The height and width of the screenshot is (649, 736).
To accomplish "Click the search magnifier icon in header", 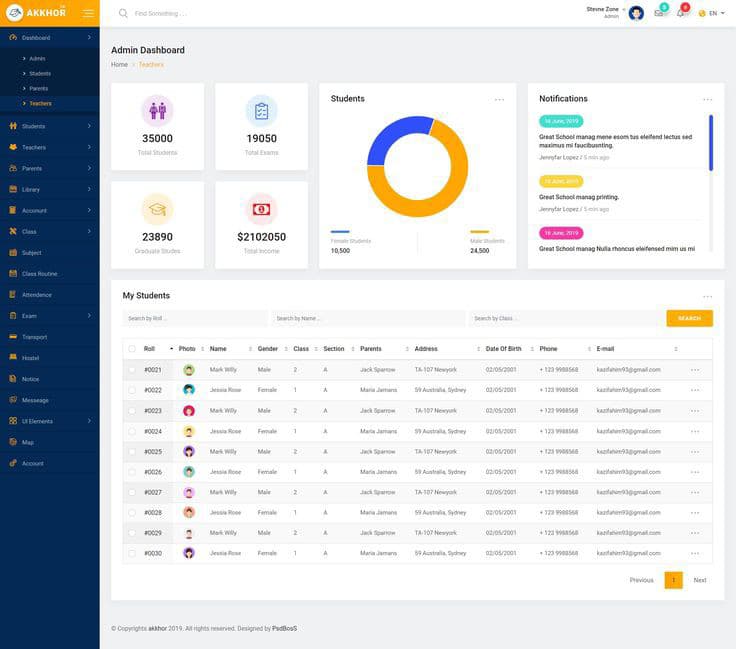I will 123,14.
